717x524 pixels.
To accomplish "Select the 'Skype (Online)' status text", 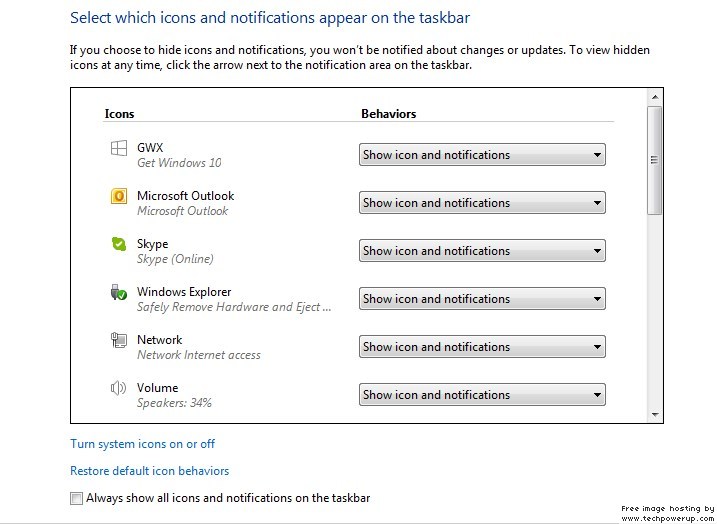I will (175, 259).
